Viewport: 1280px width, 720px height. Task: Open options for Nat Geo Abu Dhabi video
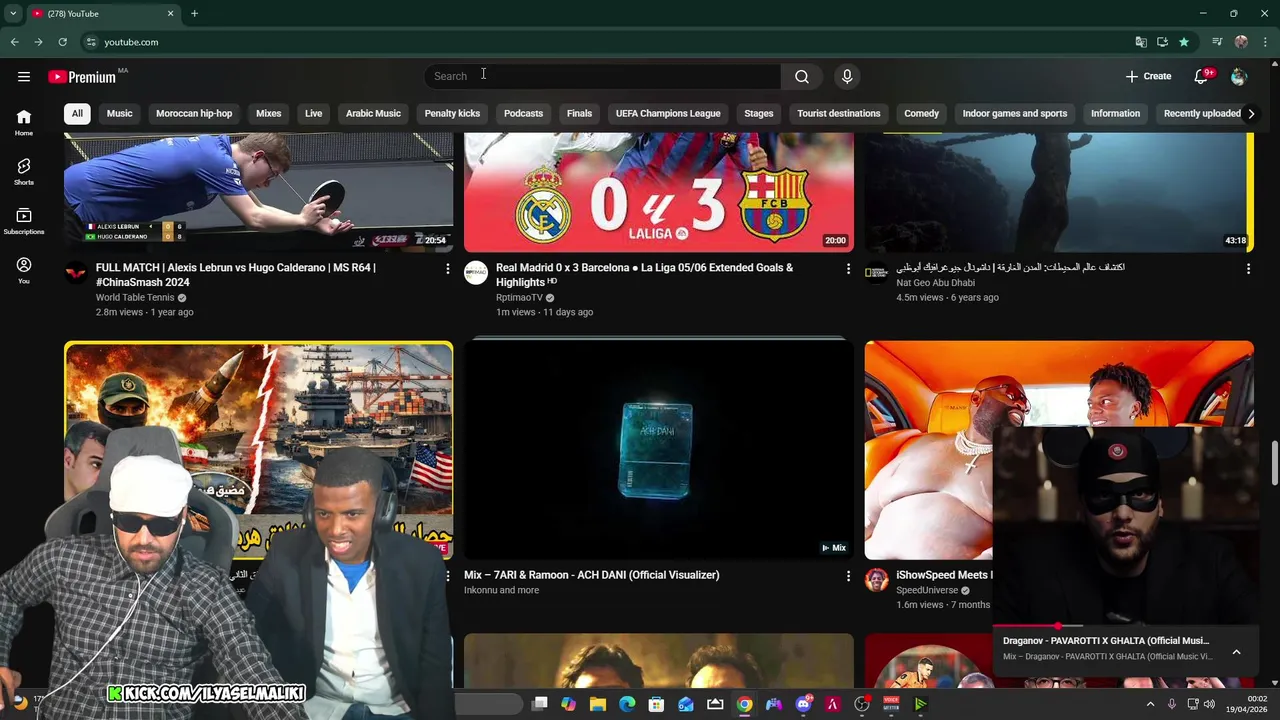coord(1248,268)
